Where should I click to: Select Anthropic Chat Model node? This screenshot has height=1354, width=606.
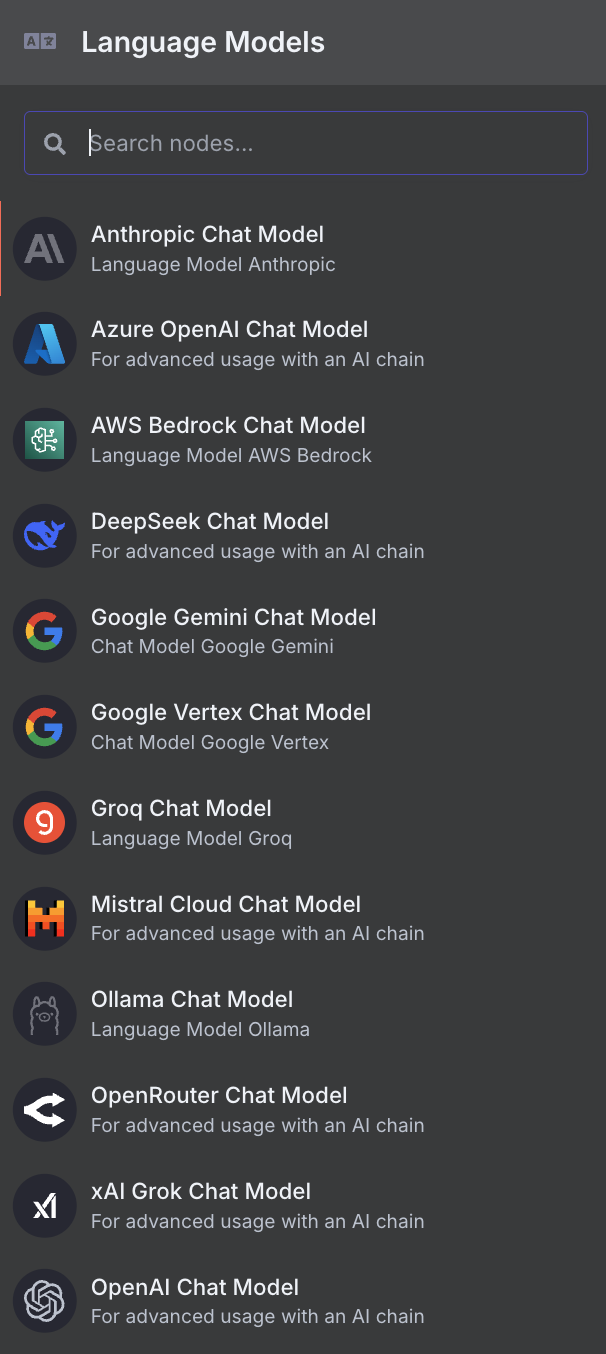(x=207, y=235)
